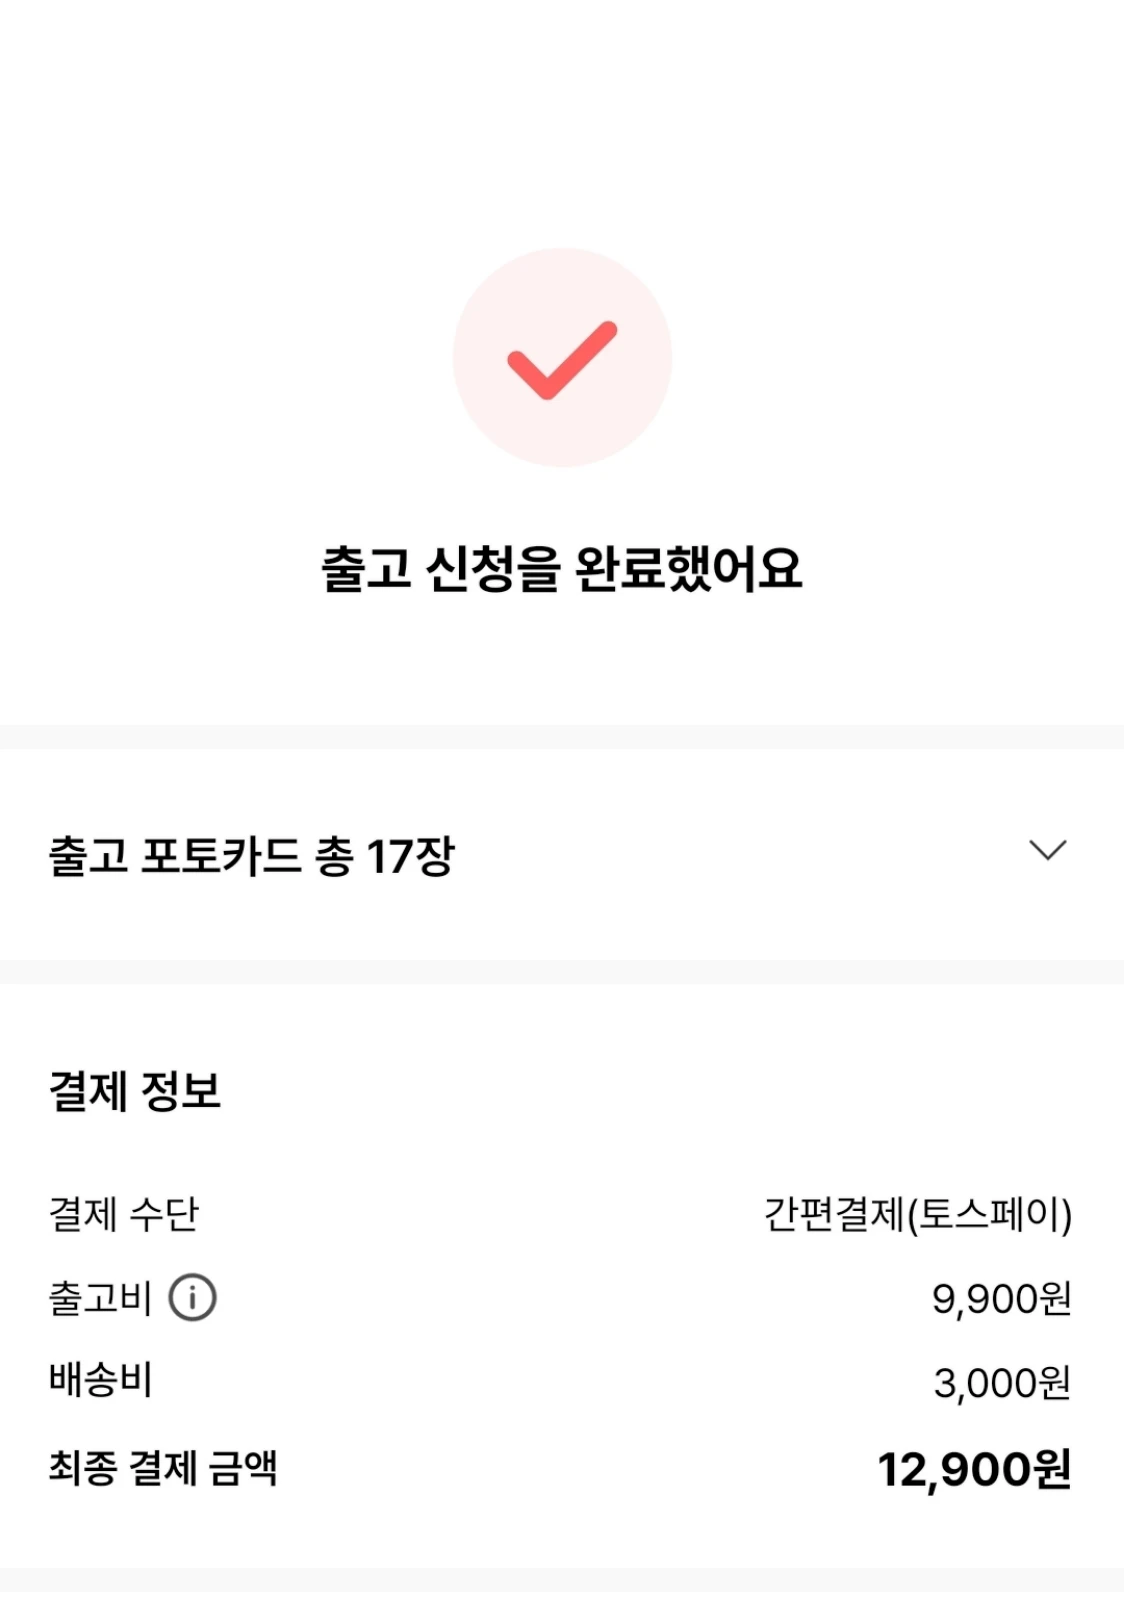This screenshot has width=1124, height=1600.
Task: Tap the red checkmark completion icon
Action: [562, 360]
